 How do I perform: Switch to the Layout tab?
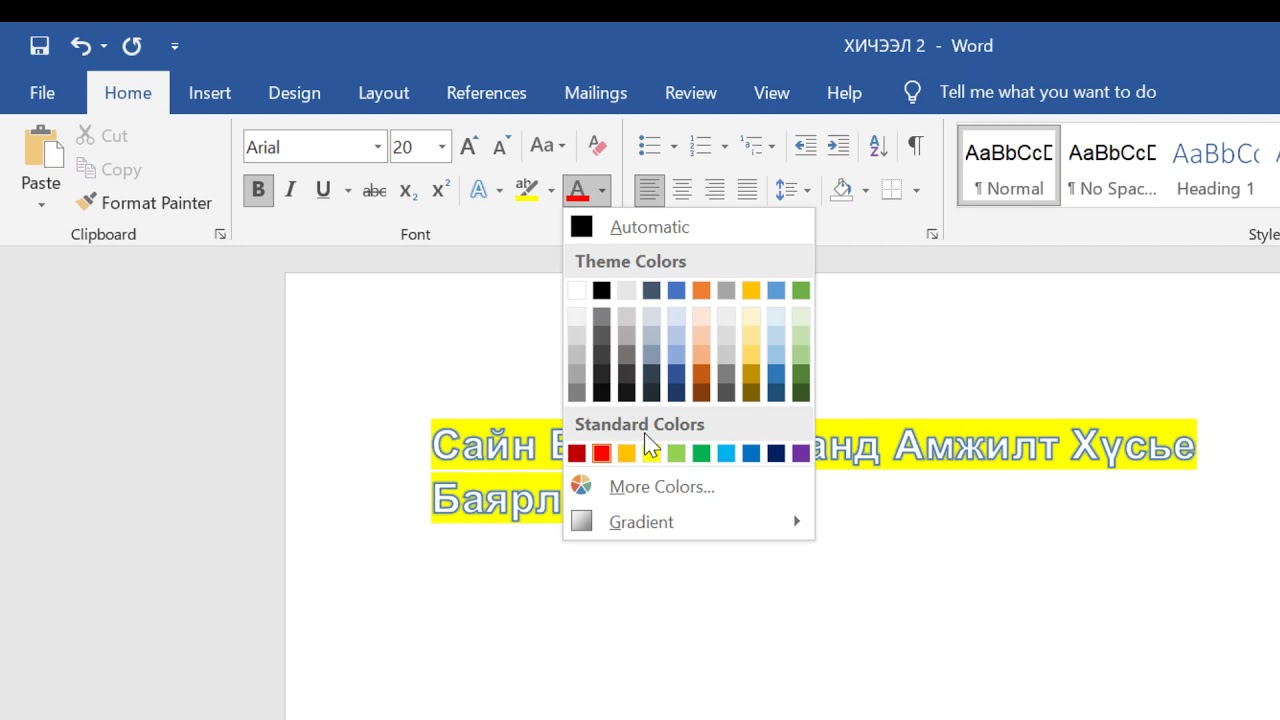(384, 93)
